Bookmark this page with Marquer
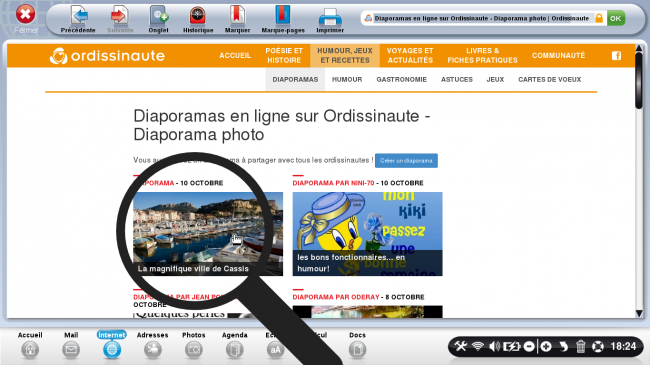 pyautogui.click(x=238, y=19)
